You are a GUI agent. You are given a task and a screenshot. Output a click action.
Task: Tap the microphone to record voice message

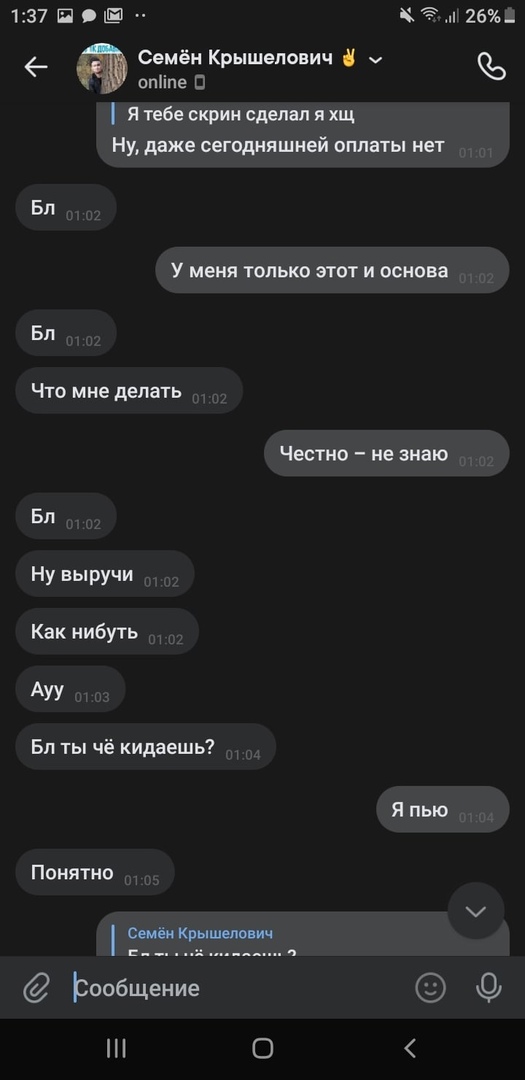coord(488,988)
